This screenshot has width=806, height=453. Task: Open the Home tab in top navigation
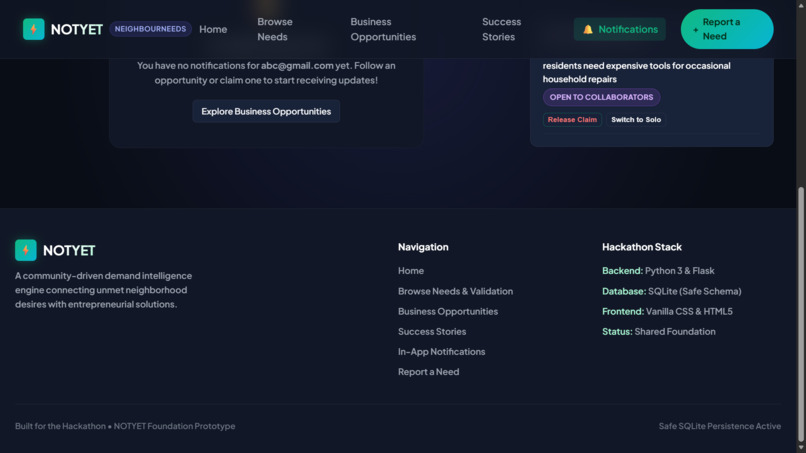pyautogui.click(x=213, y=29)
